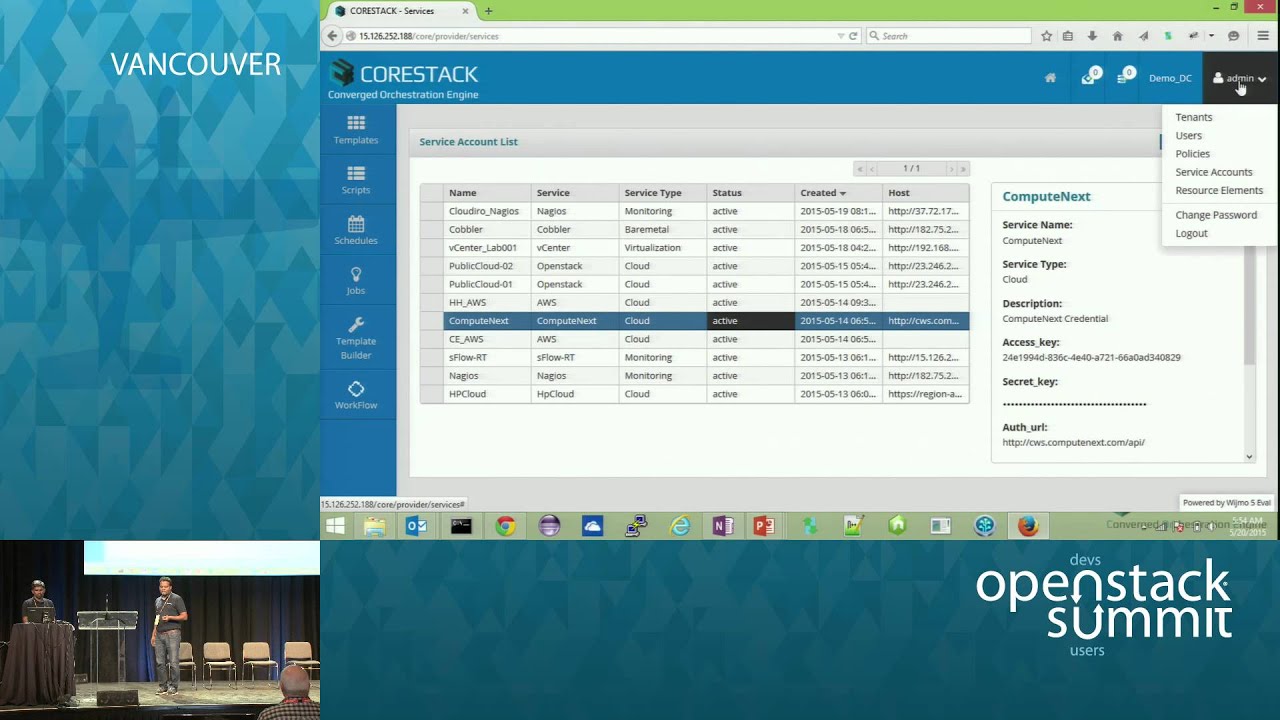
Task: Open Policies from admin menu
Action: coord(1193,154)
